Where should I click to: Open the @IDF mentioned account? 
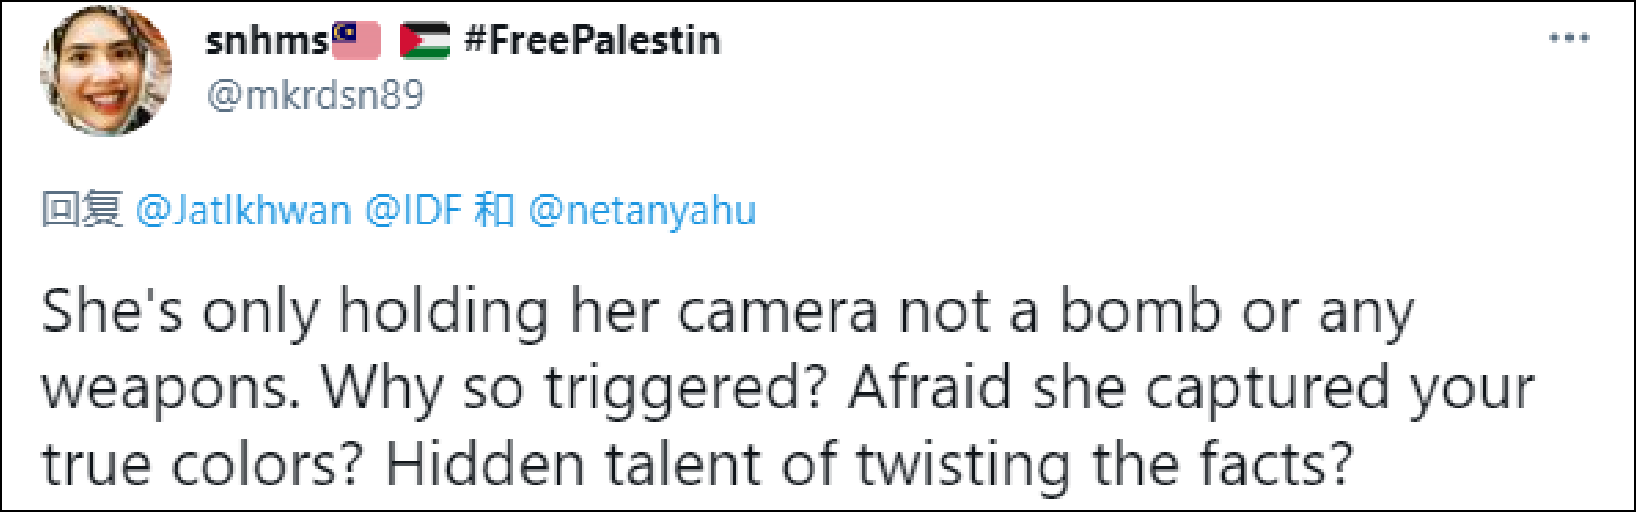click(x=413, y=211)
